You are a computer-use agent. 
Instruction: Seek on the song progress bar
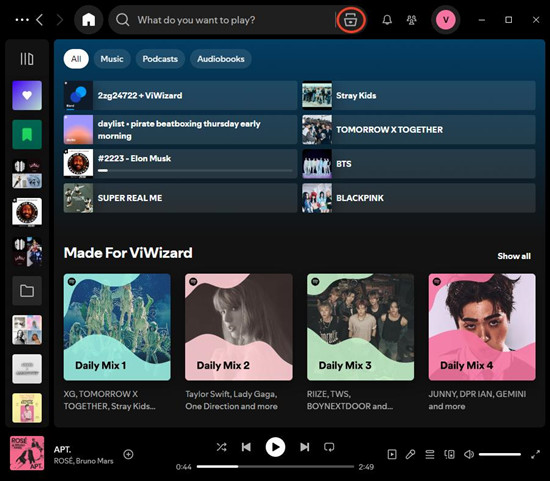pyautogui.click(x=275, y=467)
